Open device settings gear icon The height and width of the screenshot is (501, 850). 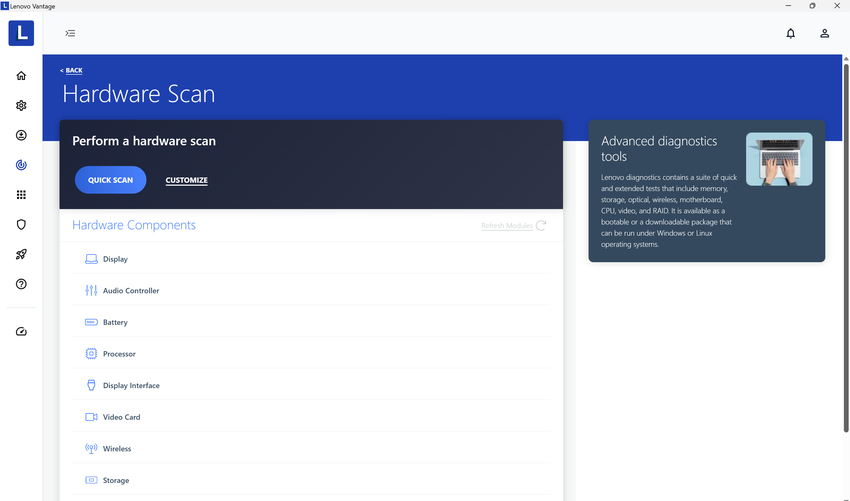coord(21,106)
